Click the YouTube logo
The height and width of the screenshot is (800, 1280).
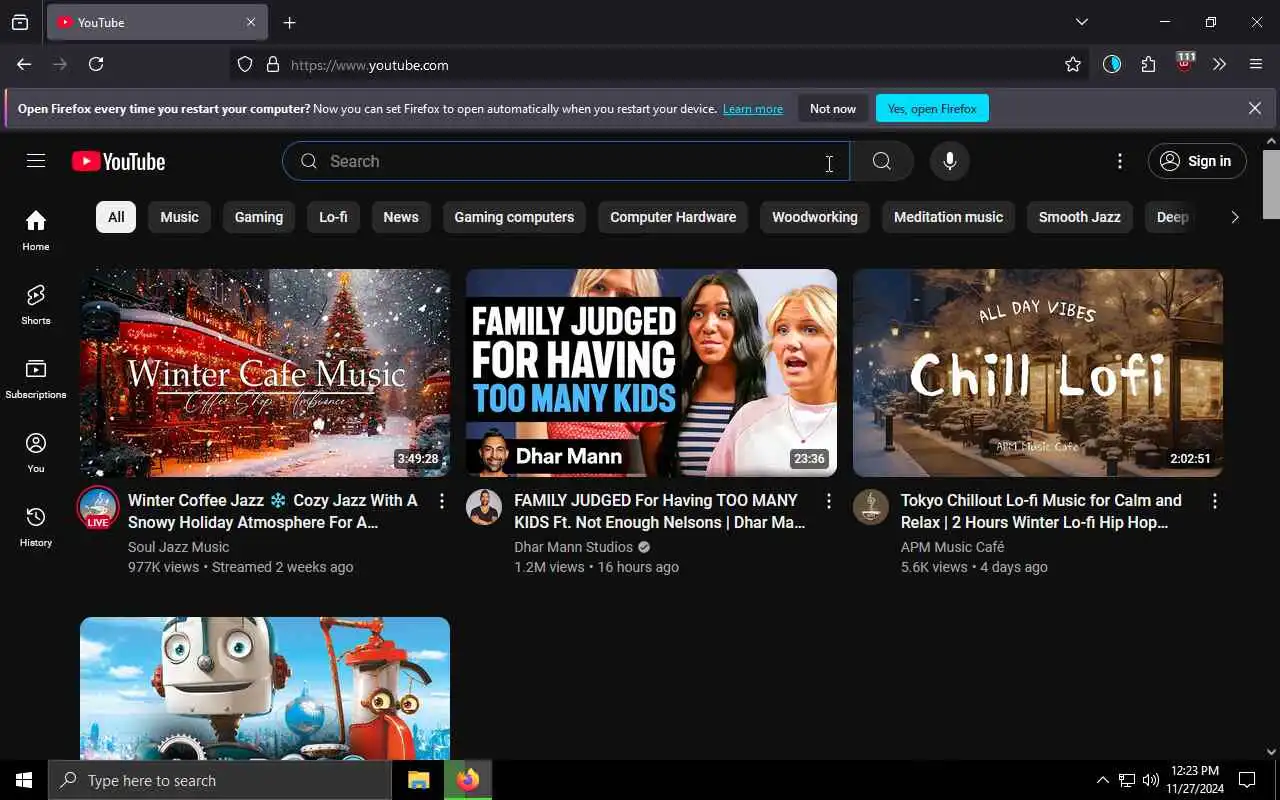pyautogui.click(x=119, y=162)
